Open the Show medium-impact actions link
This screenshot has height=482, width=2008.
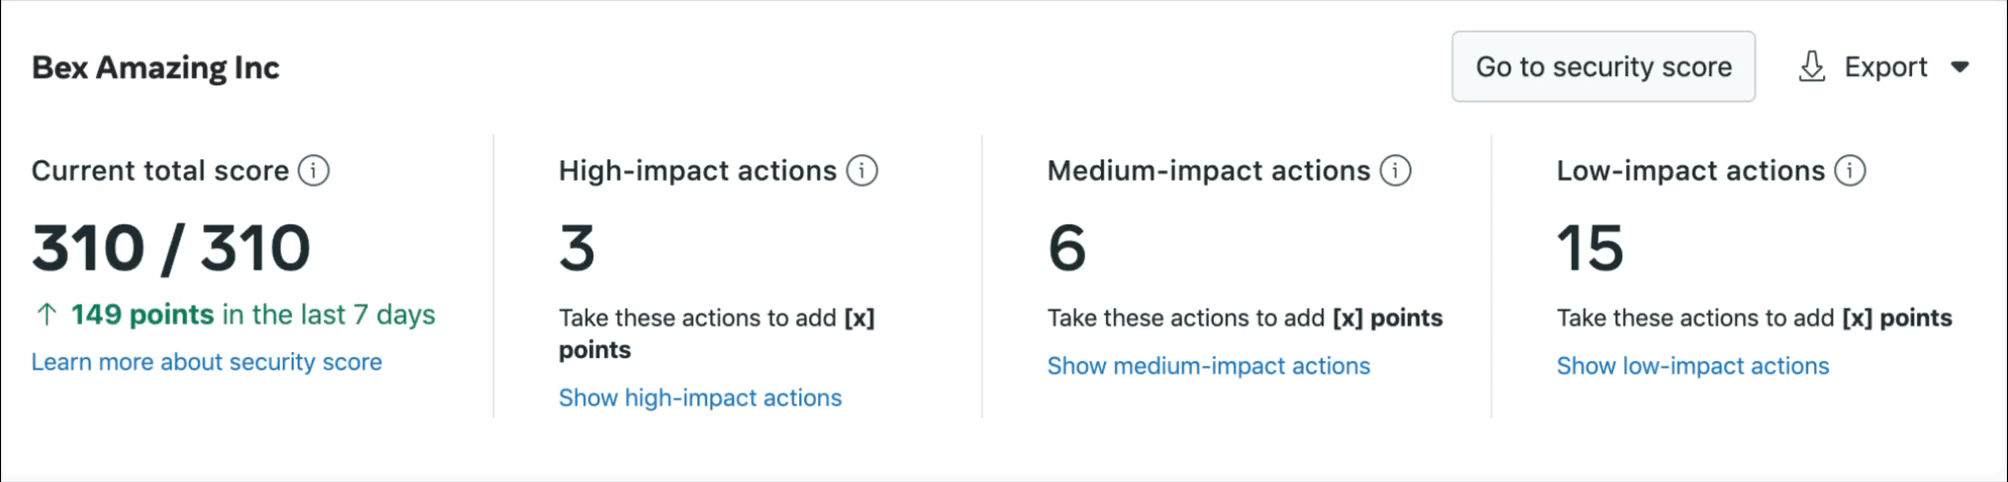pyautogui.click(x=1208, y=366)
